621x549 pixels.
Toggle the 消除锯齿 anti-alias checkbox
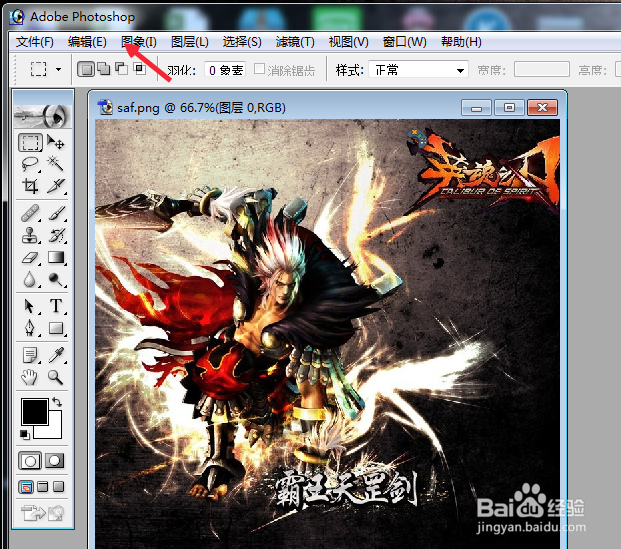[x=259, y=69]
